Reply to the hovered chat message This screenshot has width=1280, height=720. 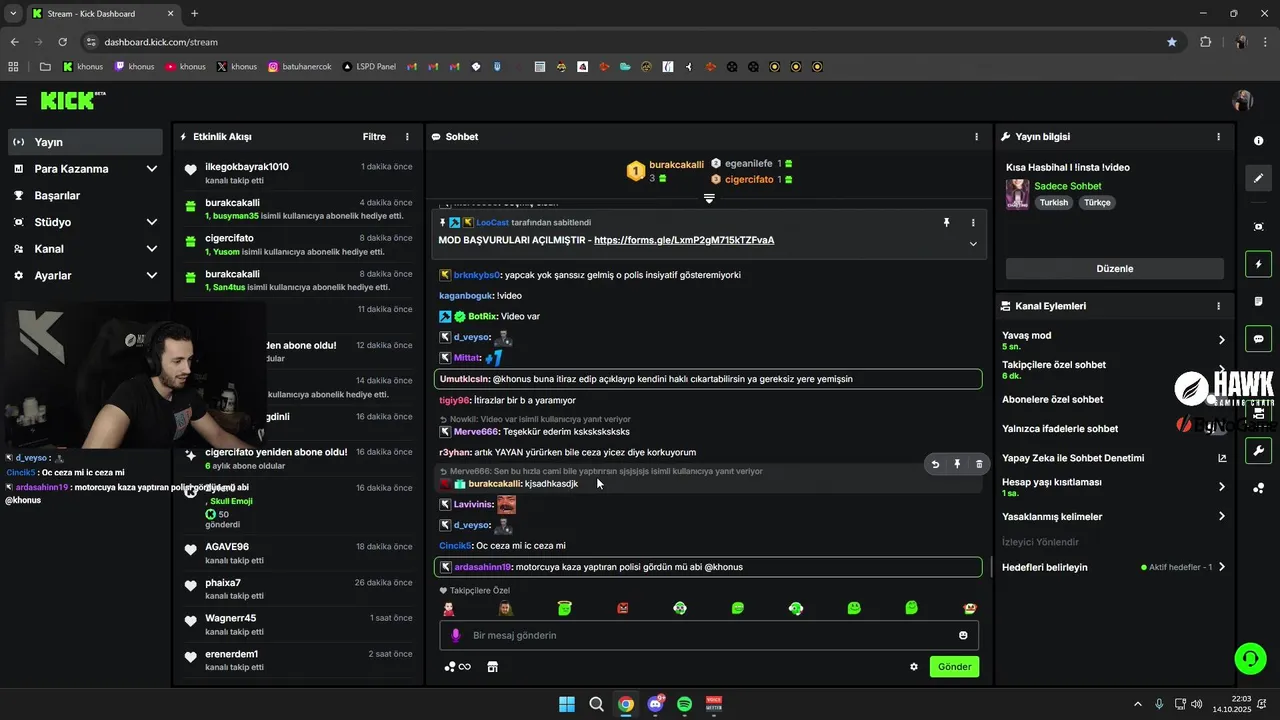click(935, 464)
